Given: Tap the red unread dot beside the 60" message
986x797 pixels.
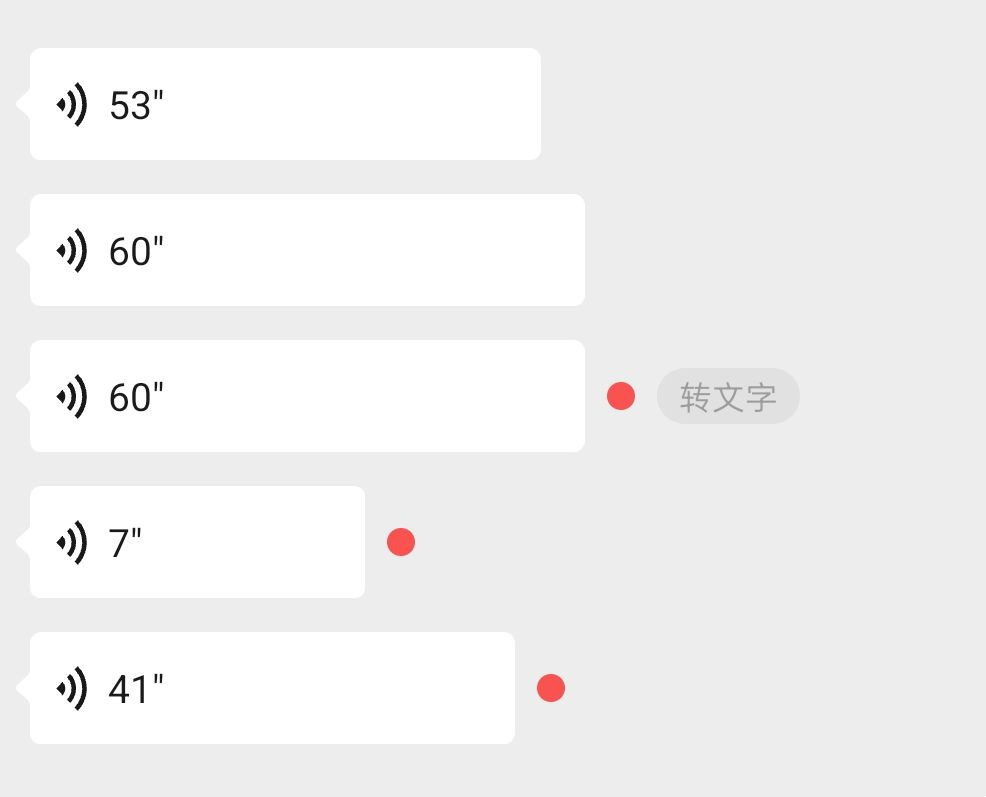Looking at the screenshot, I should (x=621, y=396).
